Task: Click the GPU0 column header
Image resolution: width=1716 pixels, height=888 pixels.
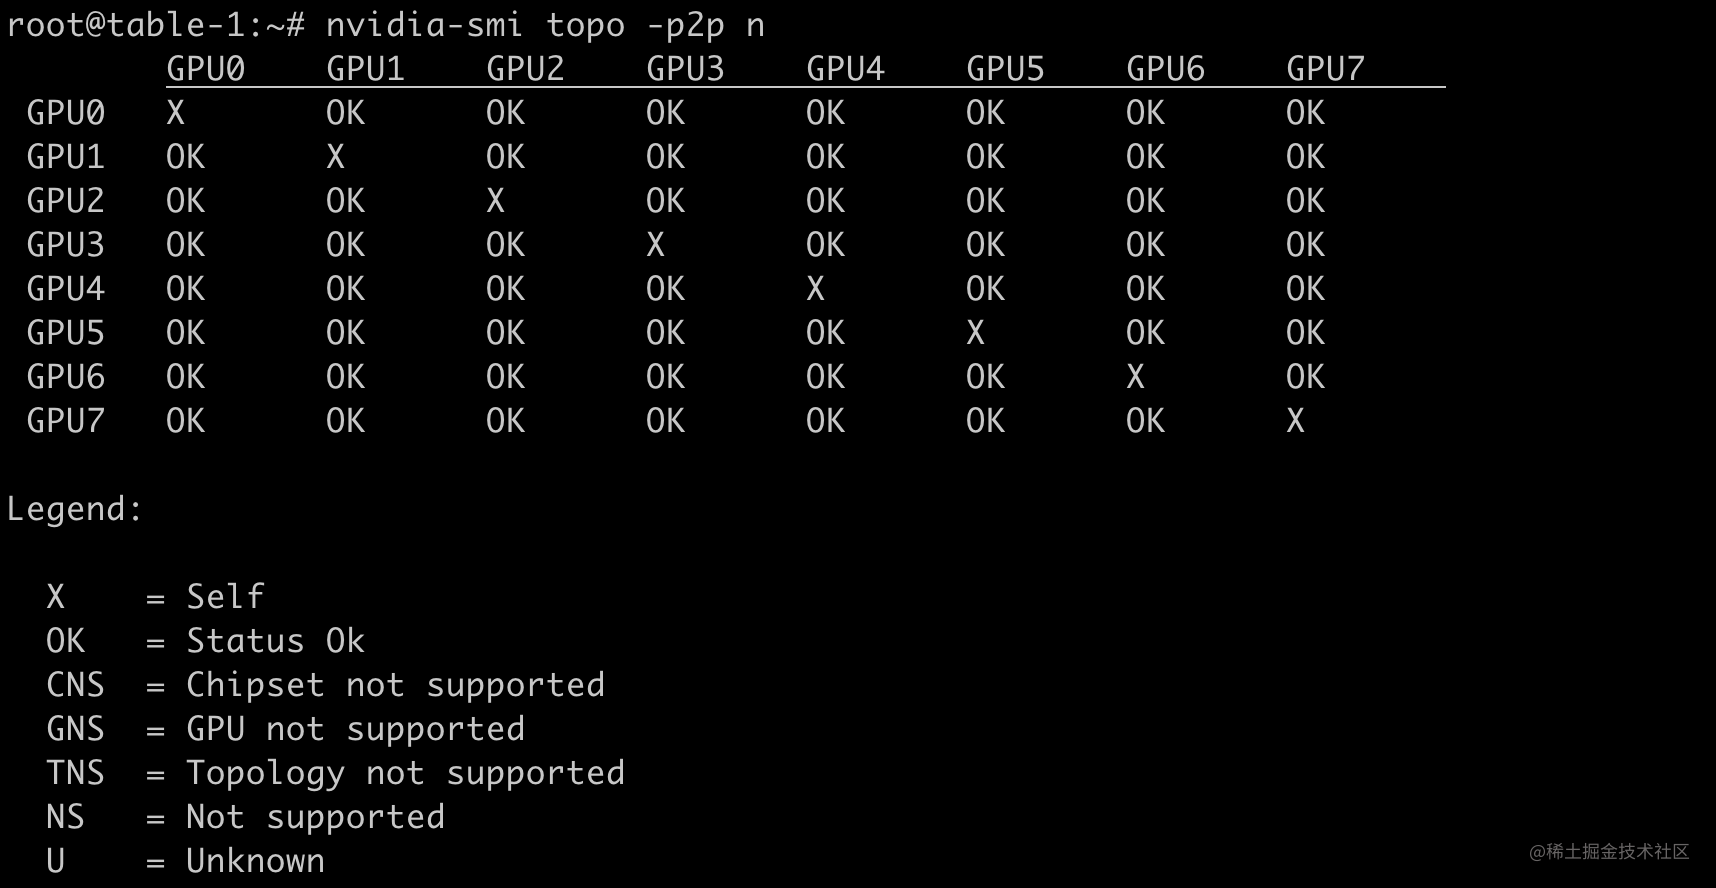Action: (205, 69)
